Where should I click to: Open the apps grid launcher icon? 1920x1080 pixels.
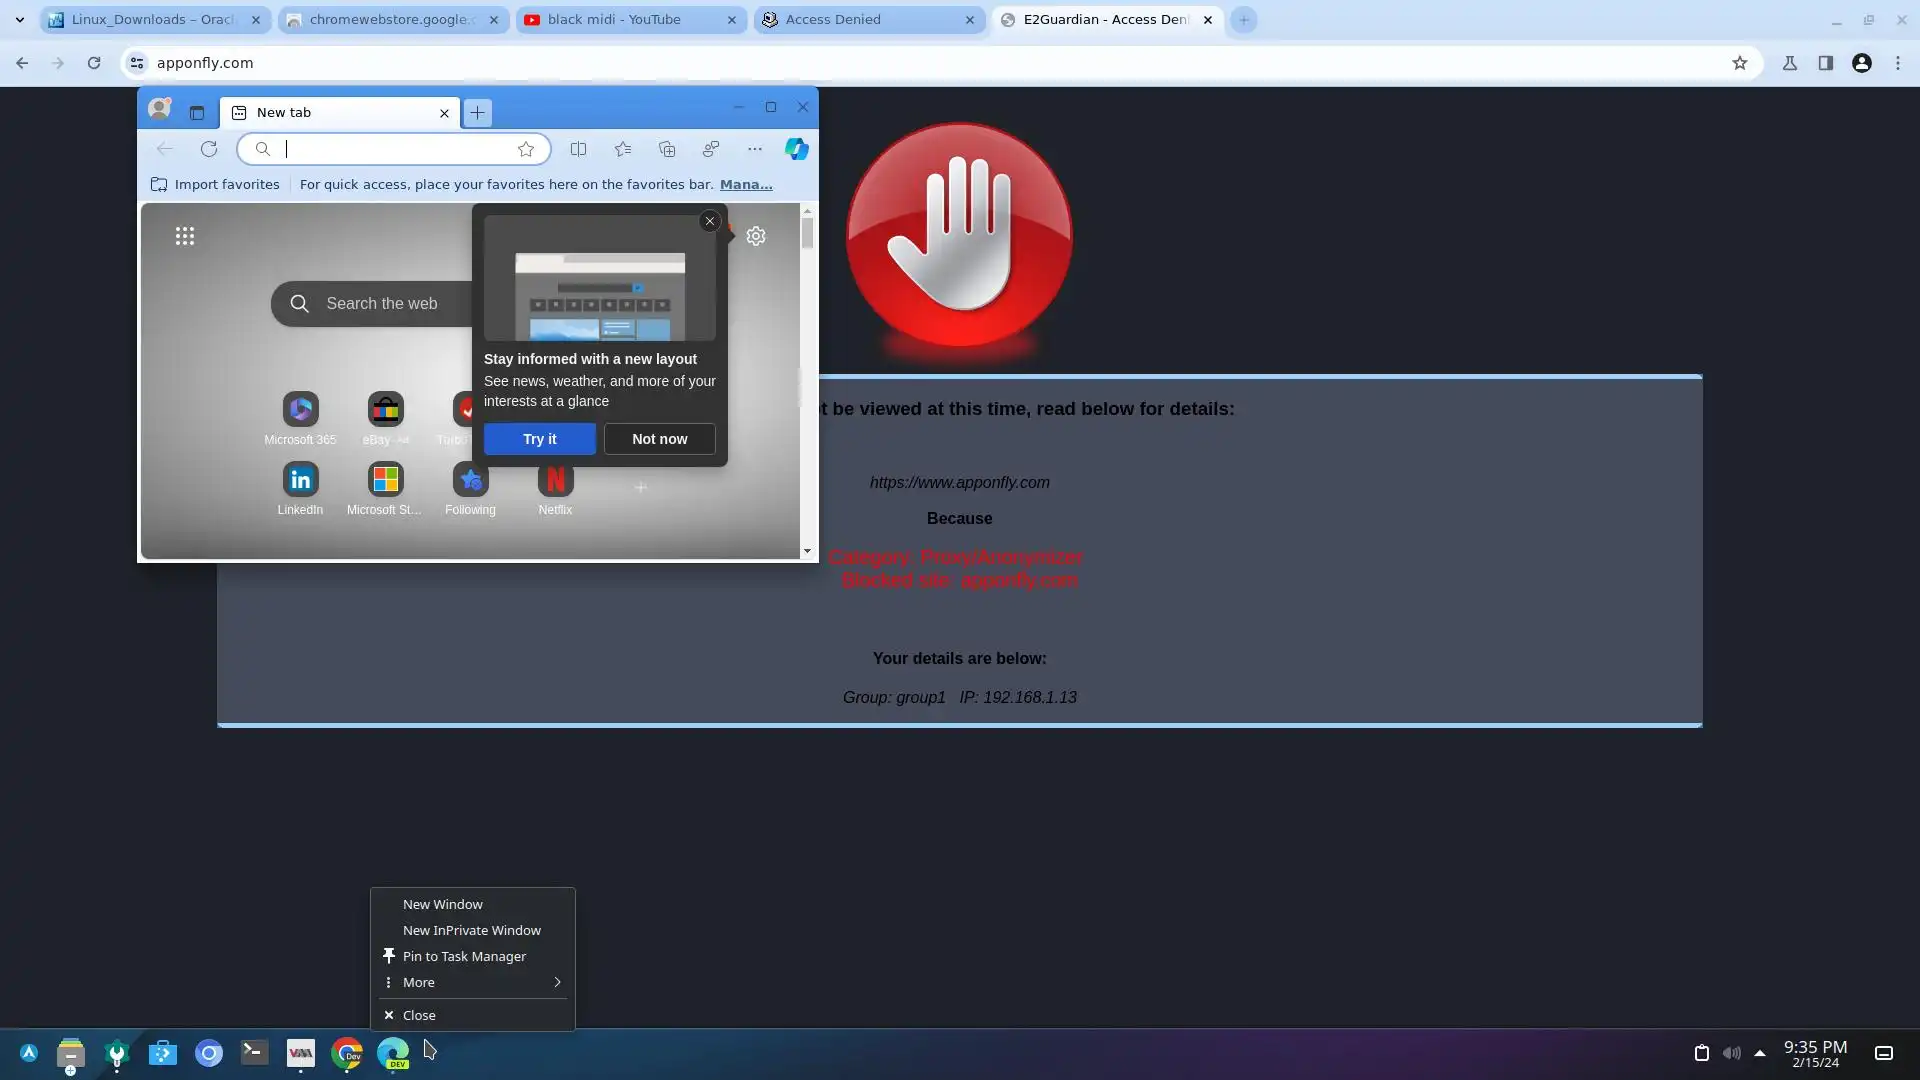click(x=185, y=236)
